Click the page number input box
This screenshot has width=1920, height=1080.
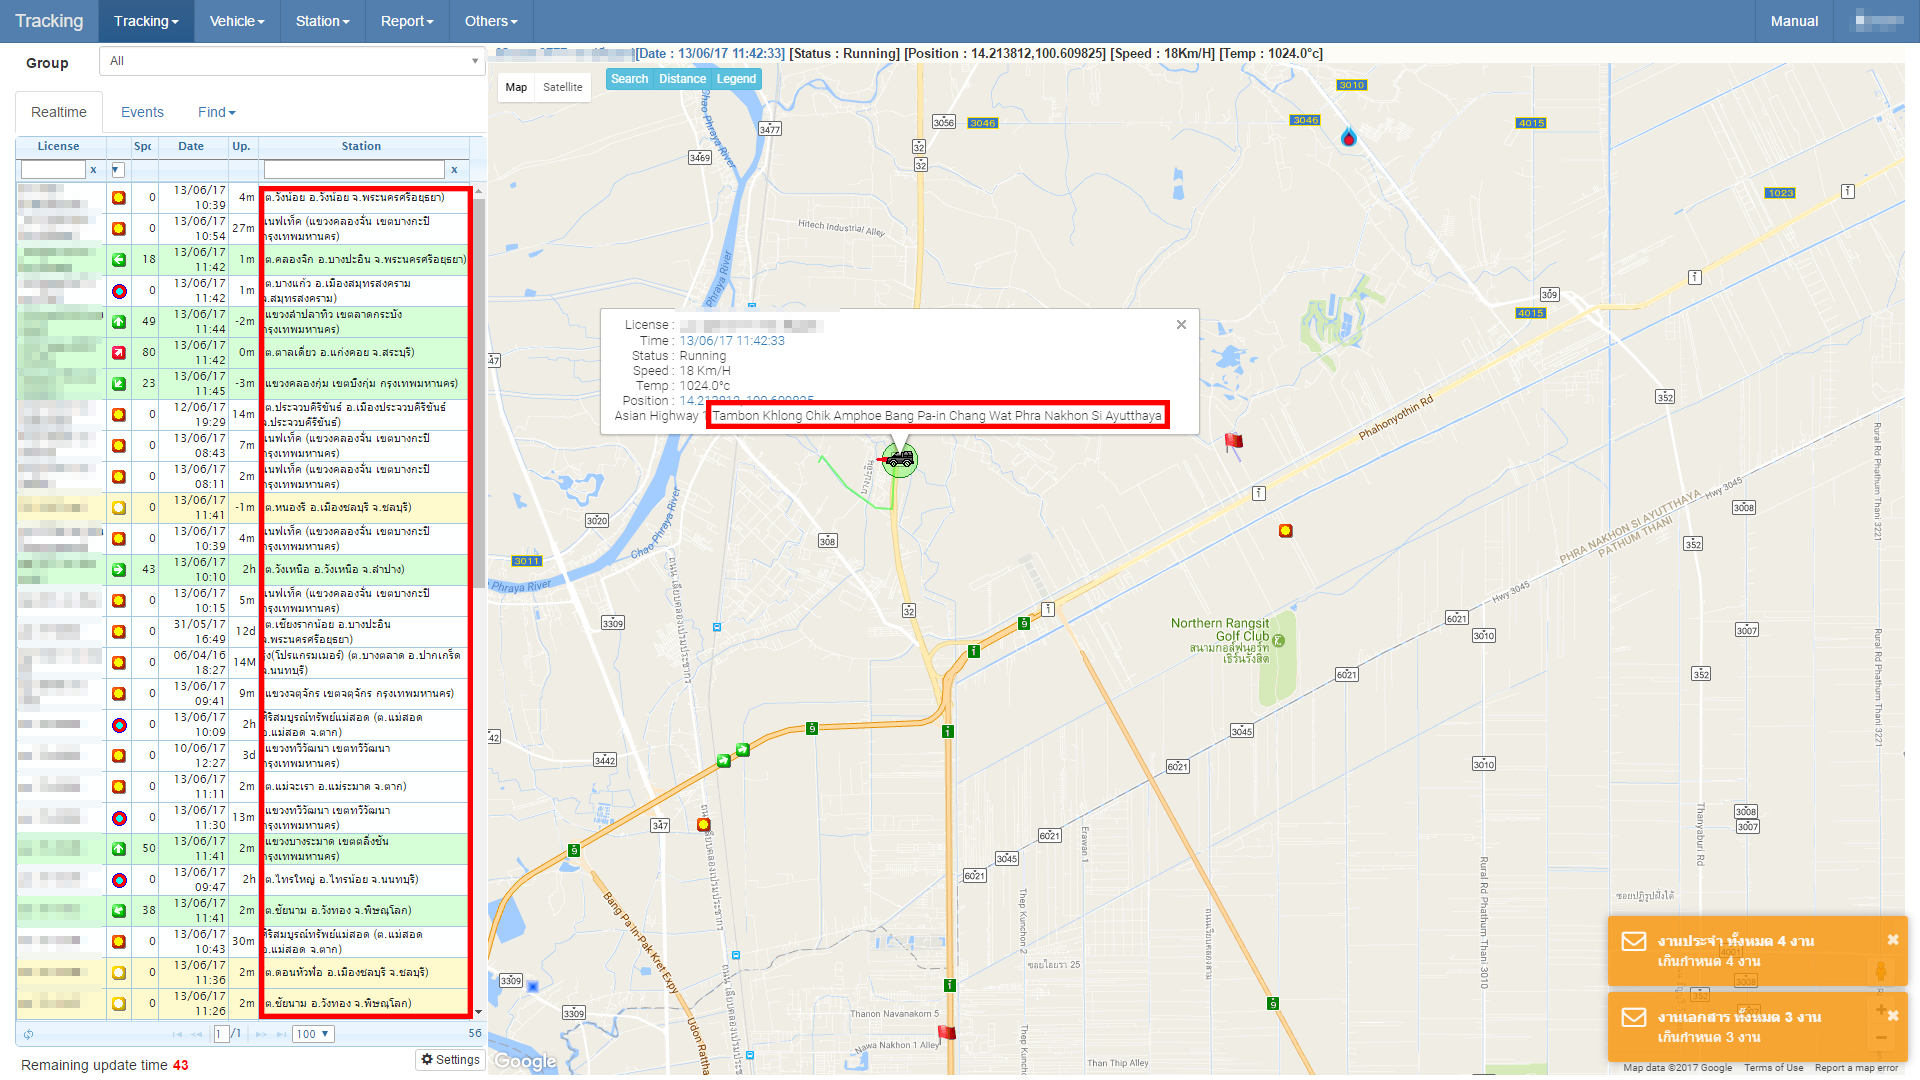pos(221,1034)
